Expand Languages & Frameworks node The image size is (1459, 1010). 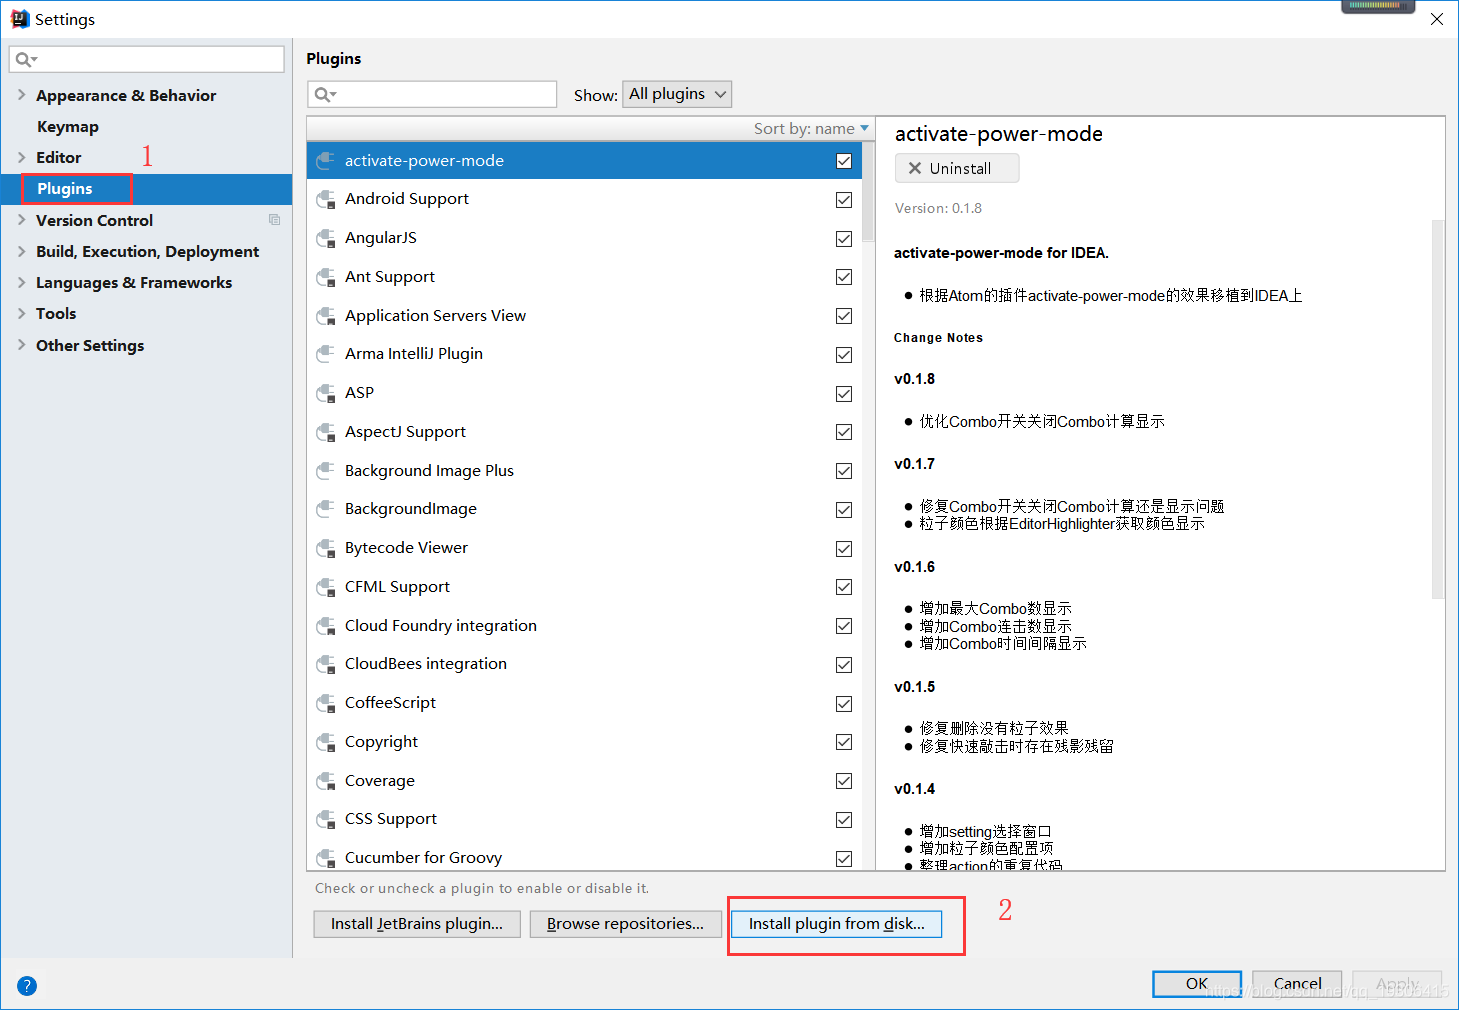(x=21, y=282)
